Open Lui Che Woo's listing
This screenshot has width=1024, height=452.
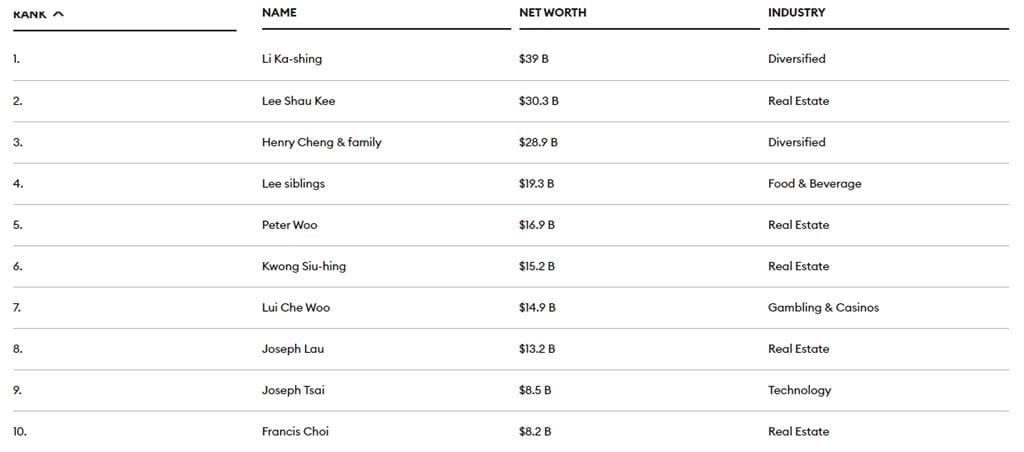point(295,308)
